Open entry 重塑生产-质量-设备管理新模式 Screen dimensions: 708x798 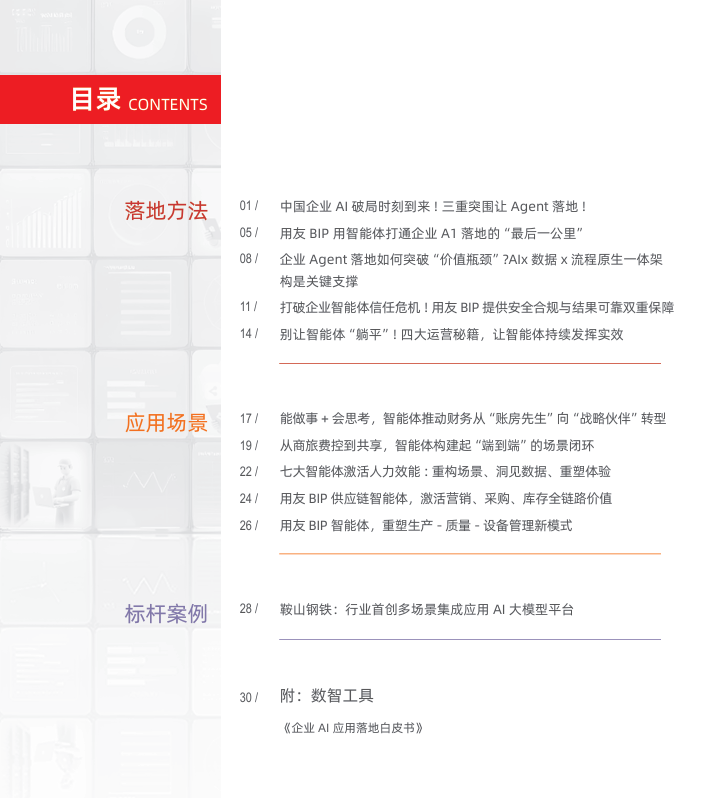(x=426, y=525)
